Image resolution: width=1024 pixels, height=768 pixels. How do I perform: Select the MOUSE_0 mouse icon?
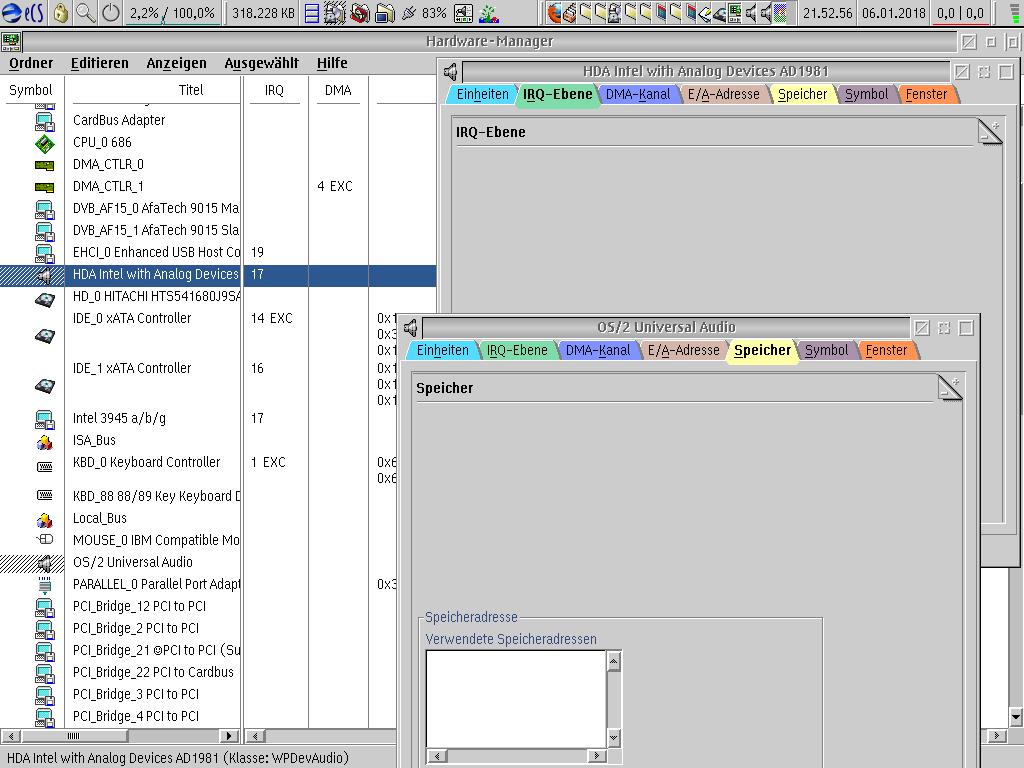(x=44, y=539)
